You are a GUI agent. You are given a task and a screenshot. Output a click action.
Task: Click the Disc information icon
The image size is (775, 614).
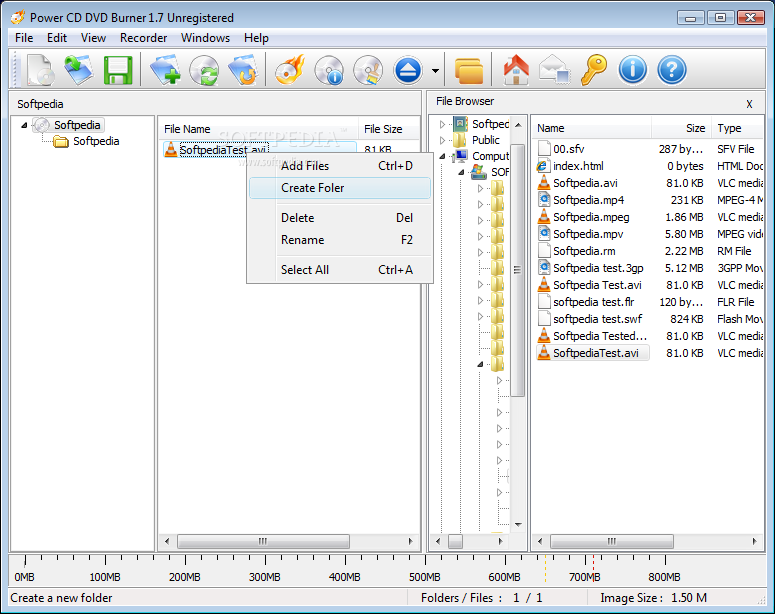[x=329, y=70]
